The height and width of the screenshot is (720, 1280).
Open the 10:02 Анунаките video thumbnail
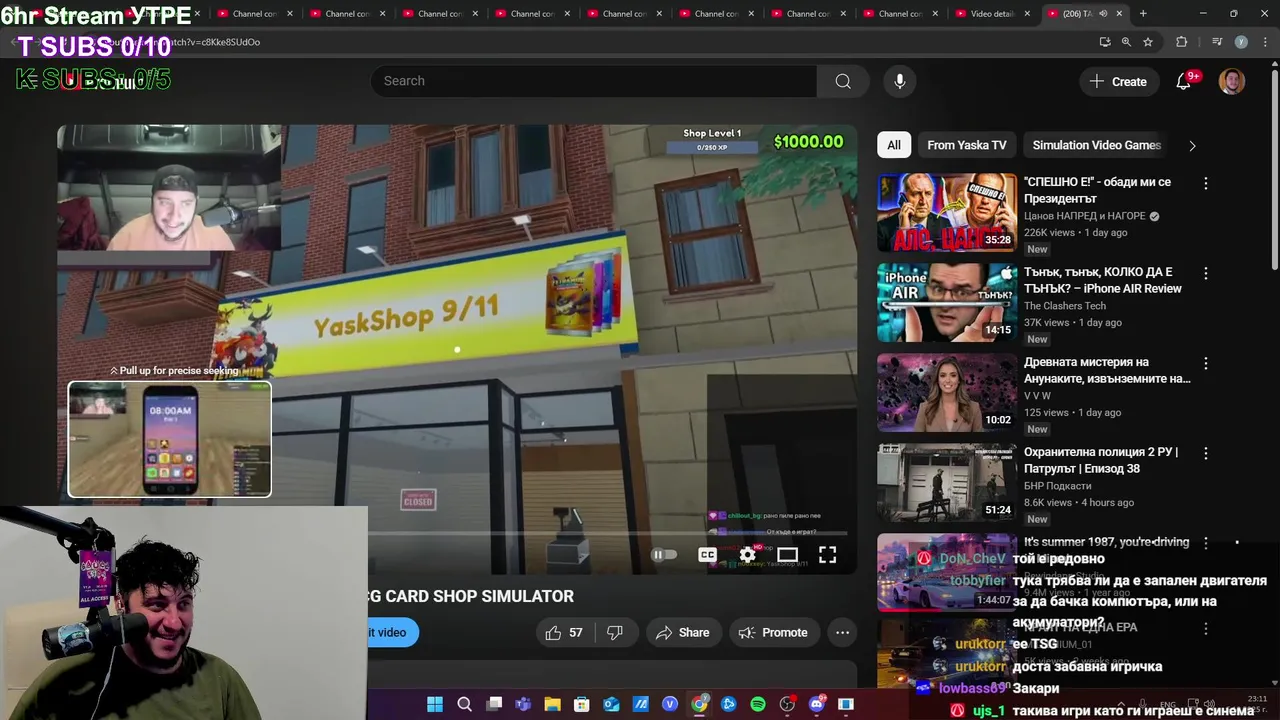pos(947,393)
